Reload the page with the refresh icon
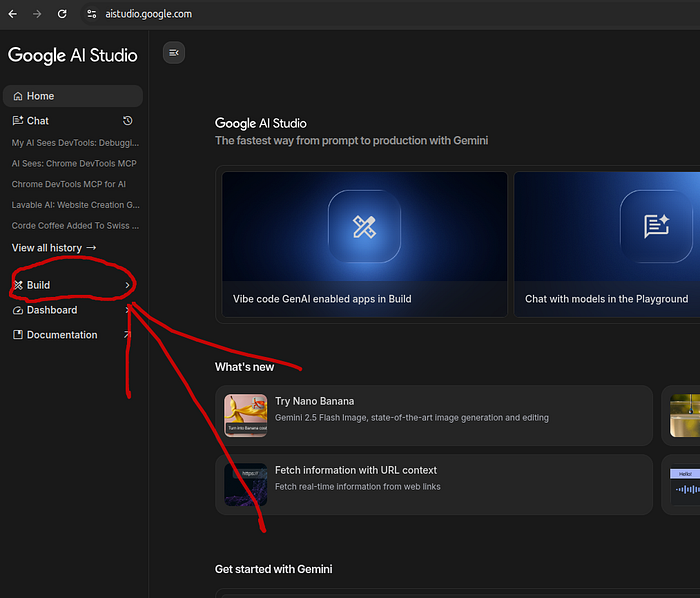This screenshot has width=700, height=598. tap(62, 14)
